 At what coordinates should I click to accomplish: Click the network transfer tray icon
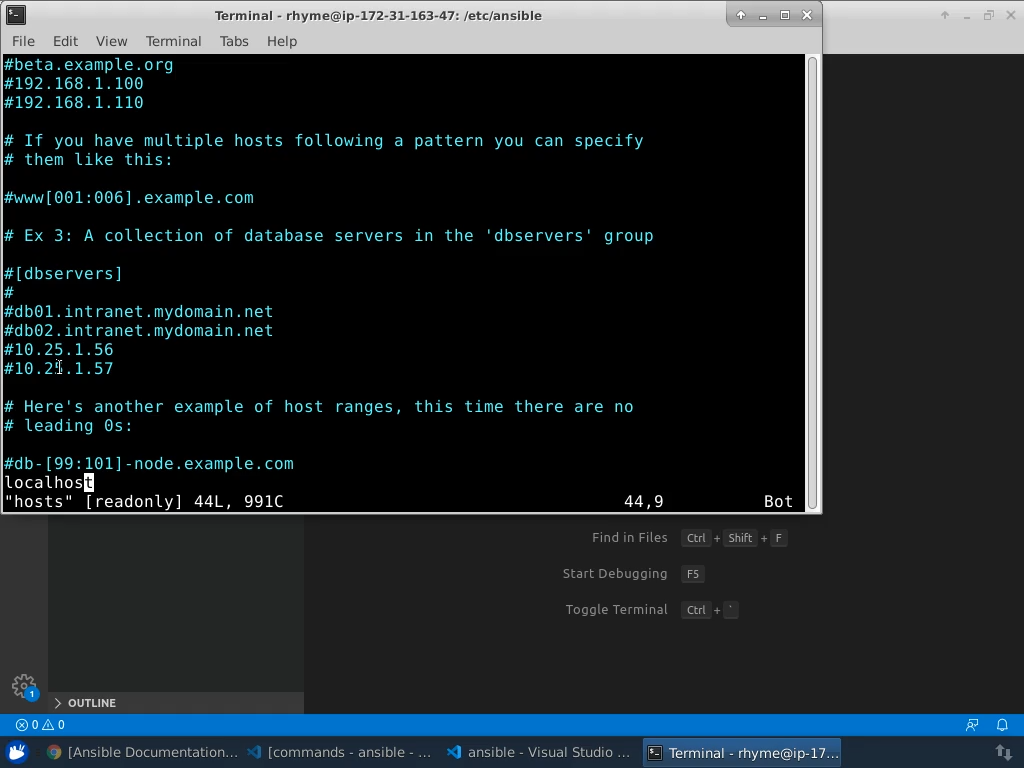pyautogui.click(x=1004, y=753)
